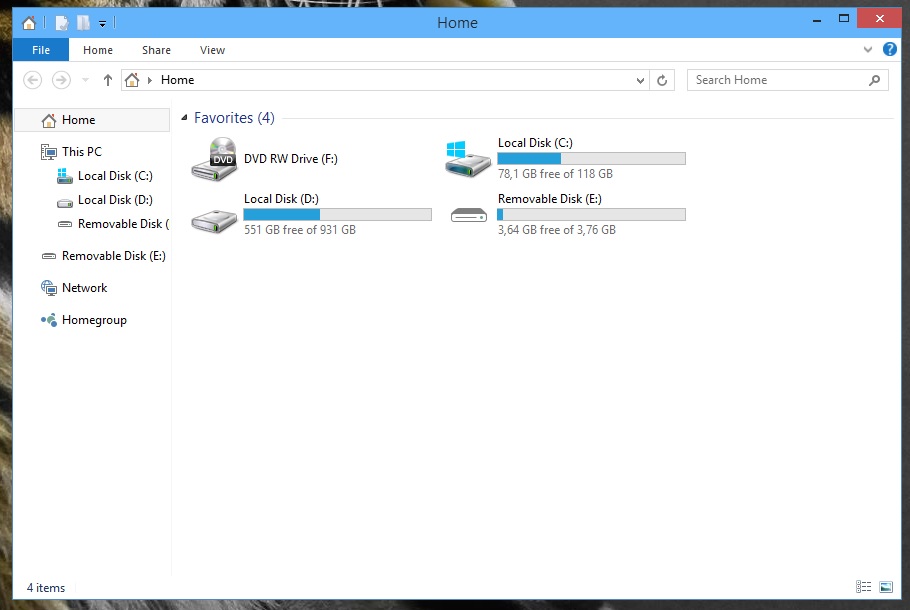Click the Removable Disk (E:) capacity bar
This screenshot has width=910, height=610.
click(x=591, y=215)
